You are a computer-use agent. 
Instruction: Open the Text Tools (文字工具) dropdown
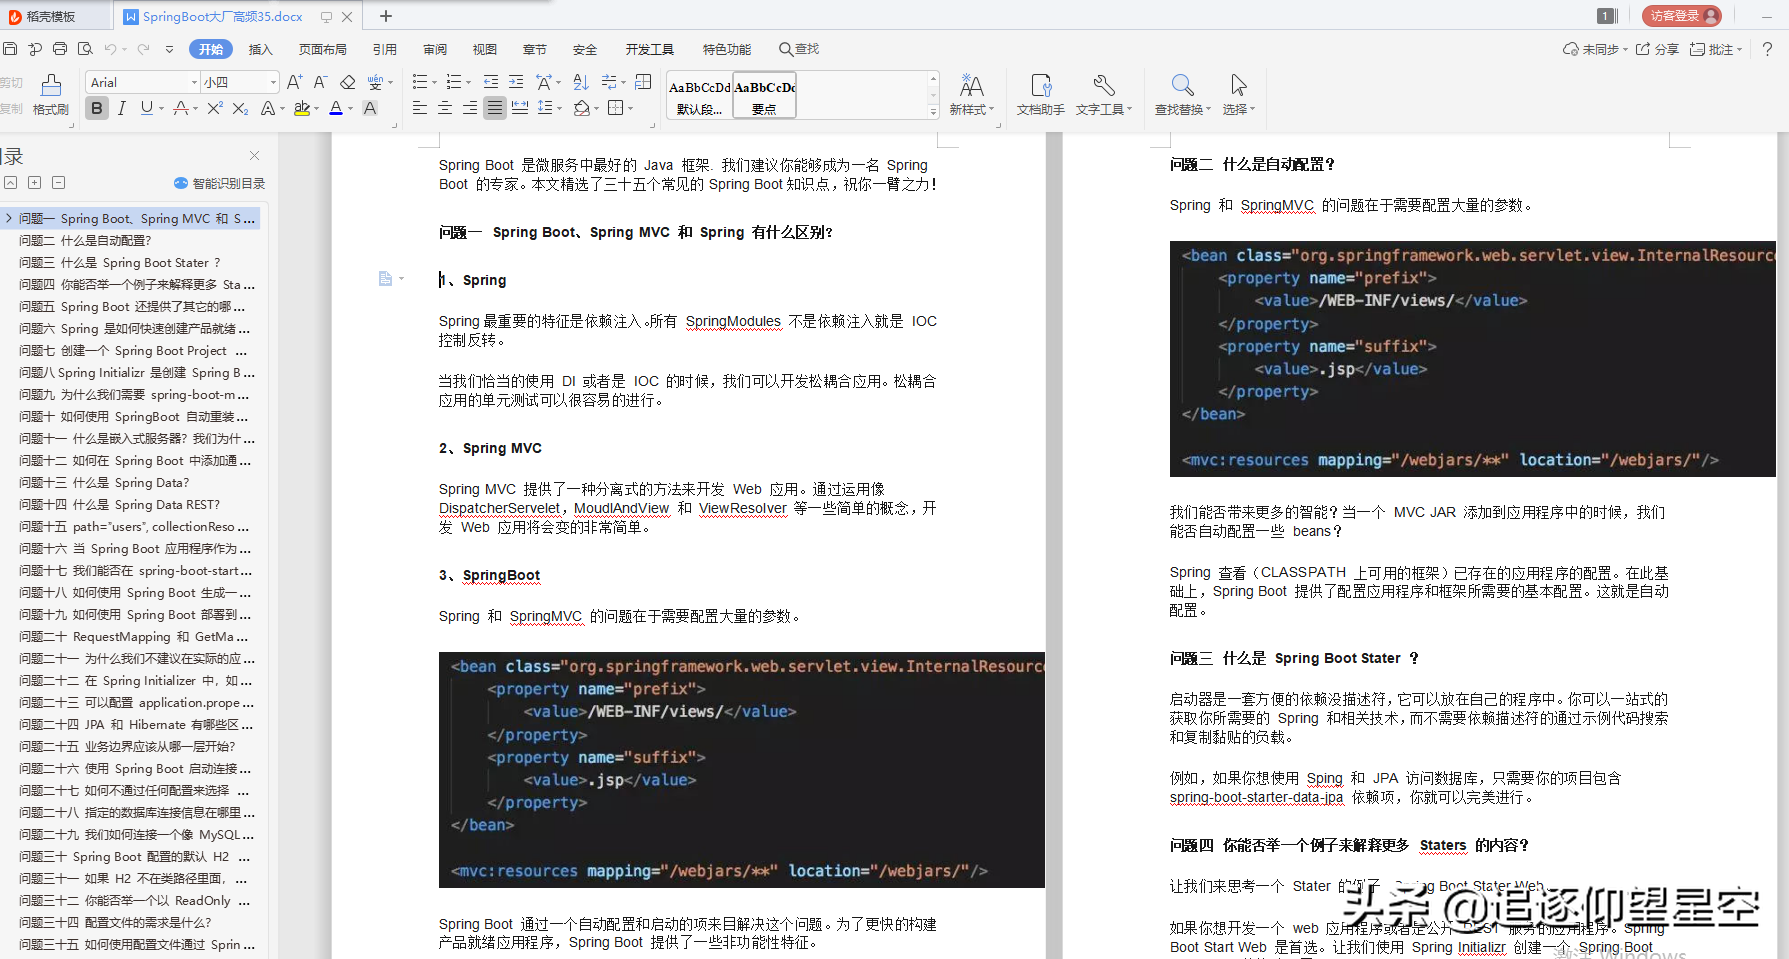point(1104,95)
